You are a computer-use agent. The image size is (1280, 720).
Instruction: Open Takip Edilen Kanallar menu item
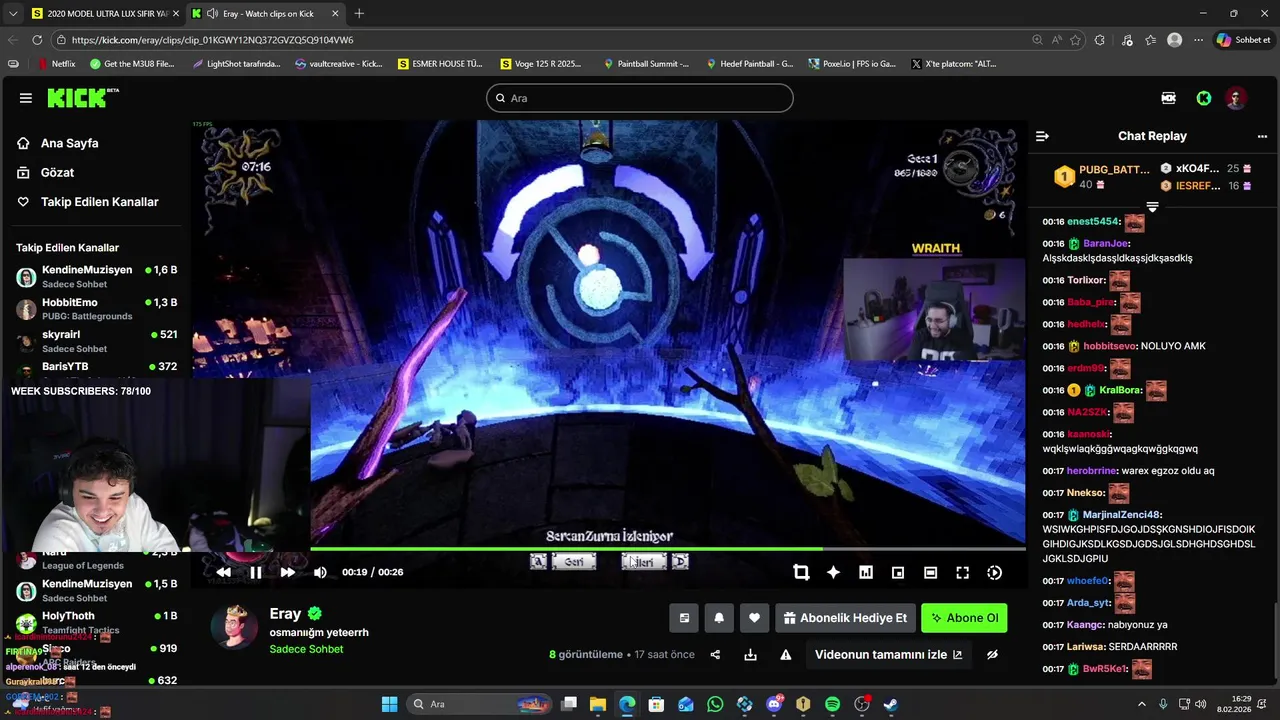(x=99, y=201)
